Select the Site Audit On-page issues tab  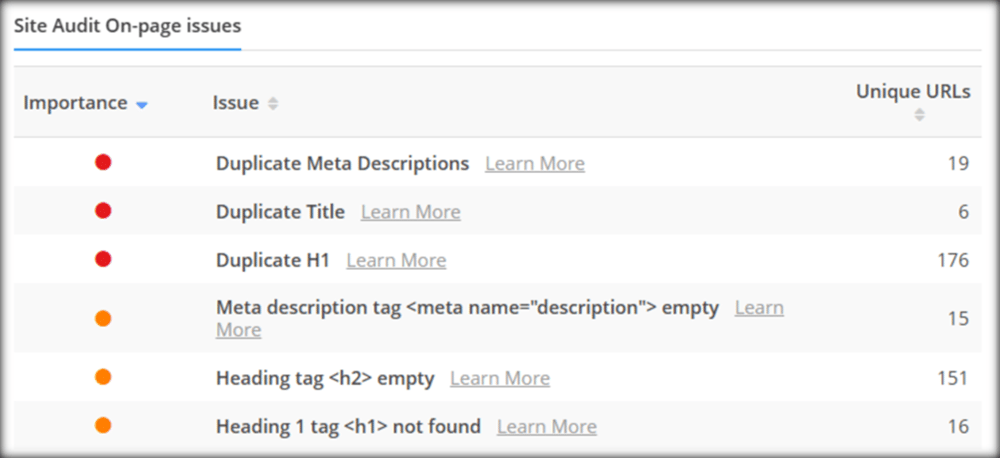128,26
